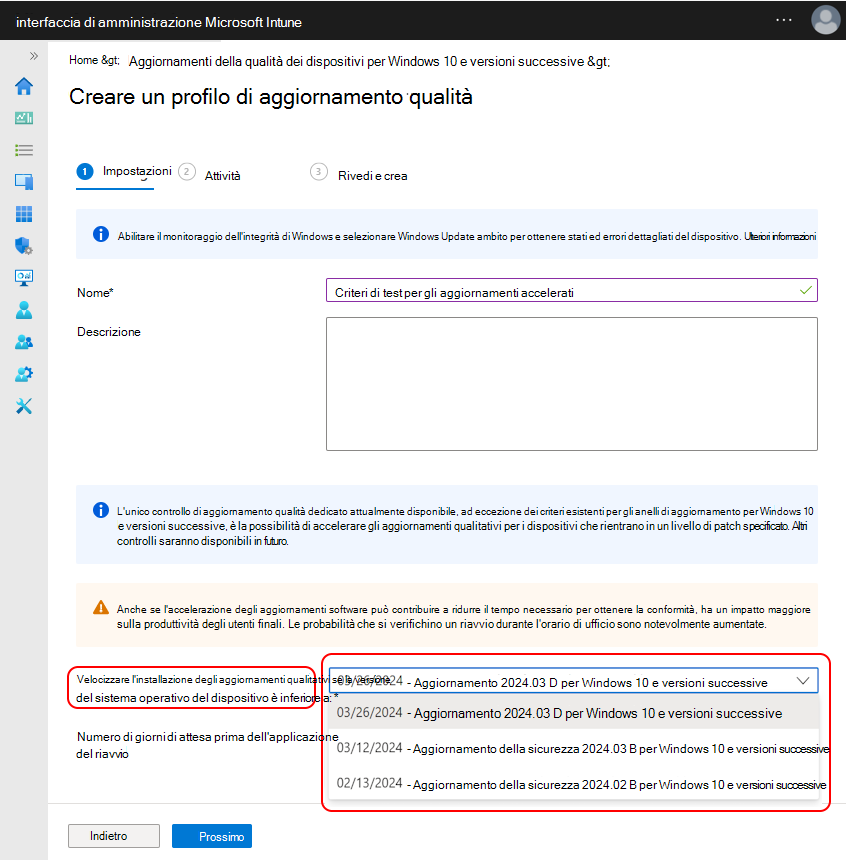Click the Nome text field
Screen dimensions: 846x860
point(572,290)
